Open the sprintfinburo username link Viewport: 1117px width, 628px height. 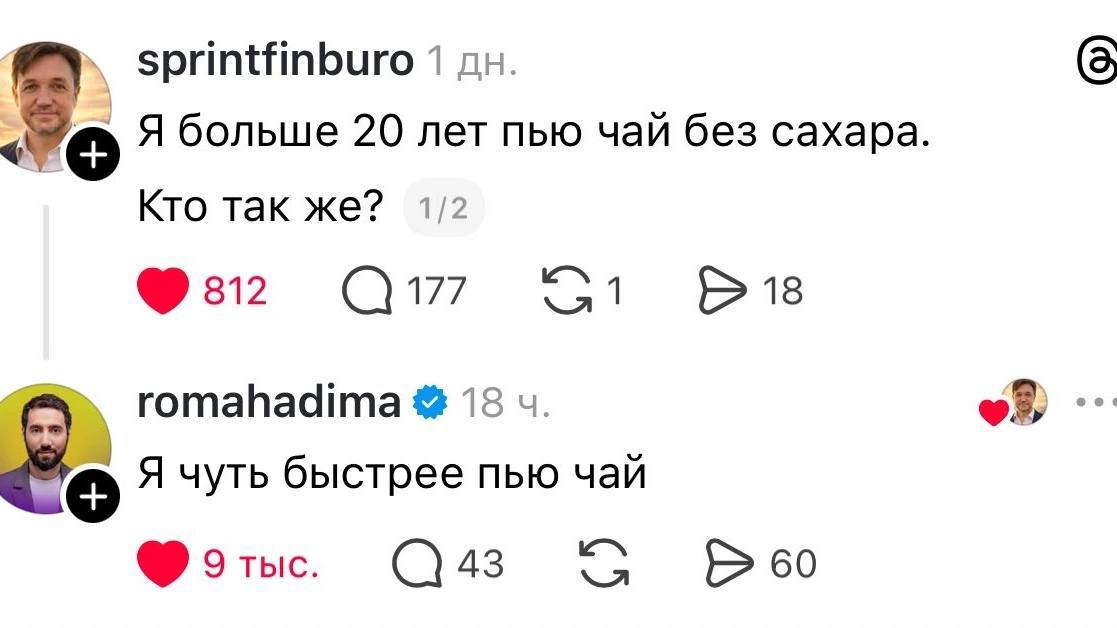tap(275, 62)
